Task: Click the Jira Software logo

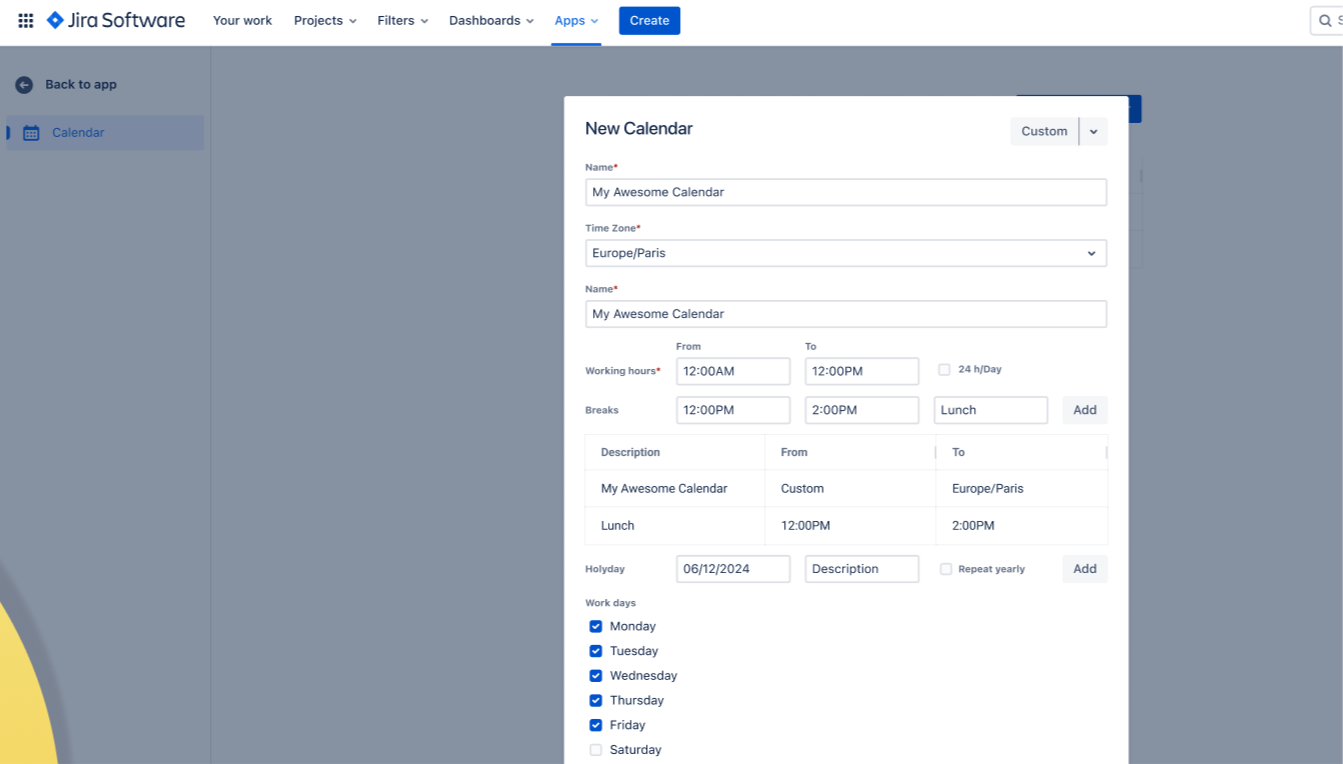Action: pyautogui.click(x=116, y=20)
